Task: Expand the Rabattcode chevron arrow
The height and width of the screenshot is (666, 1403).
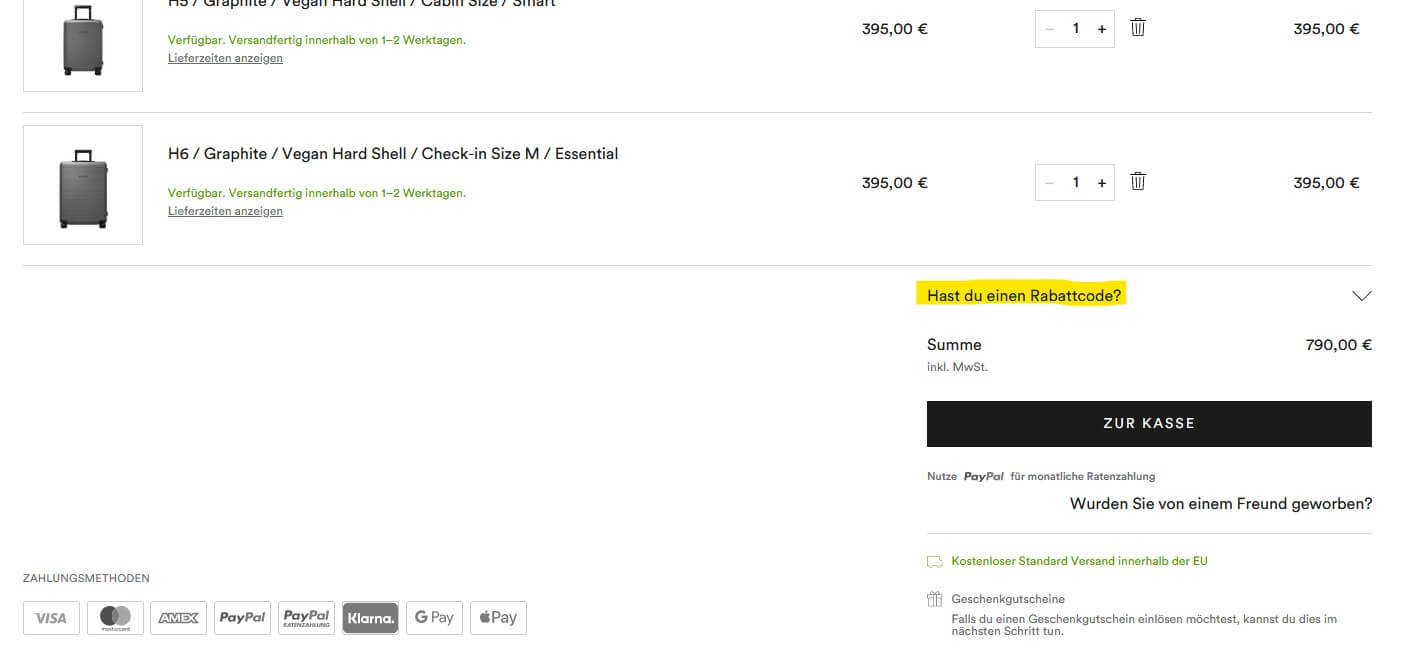Action: tap(1361, 296)
